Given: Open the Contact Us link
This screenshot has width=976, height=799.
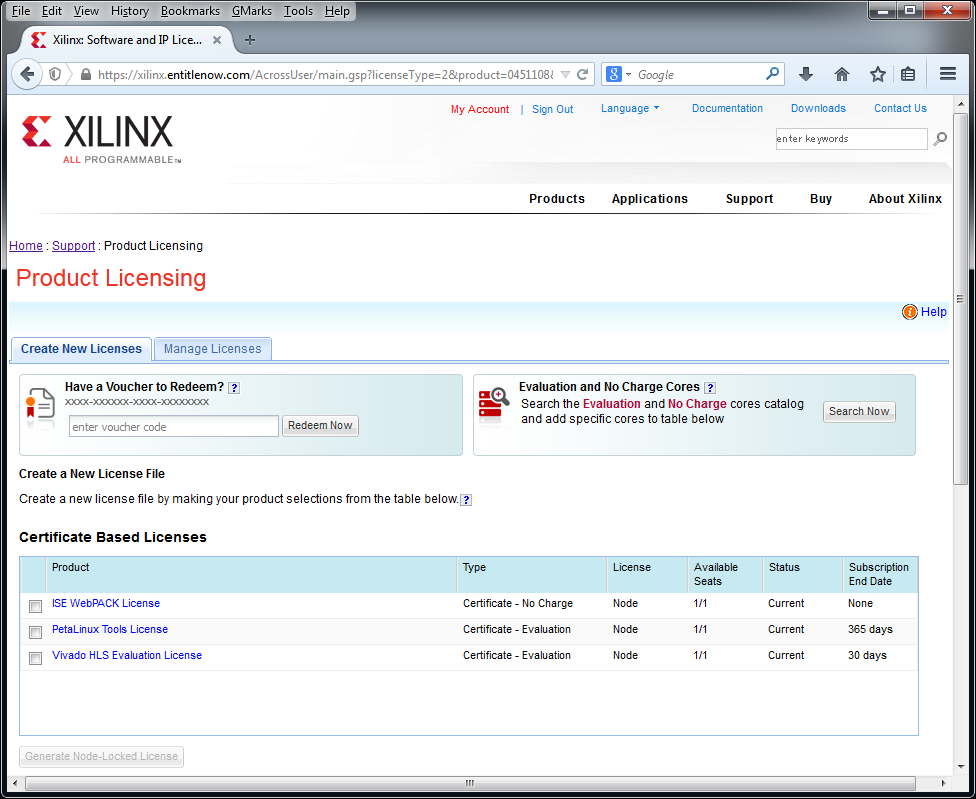Looking at the screenshot, I should pyautogui.click(x=900, y=108).
